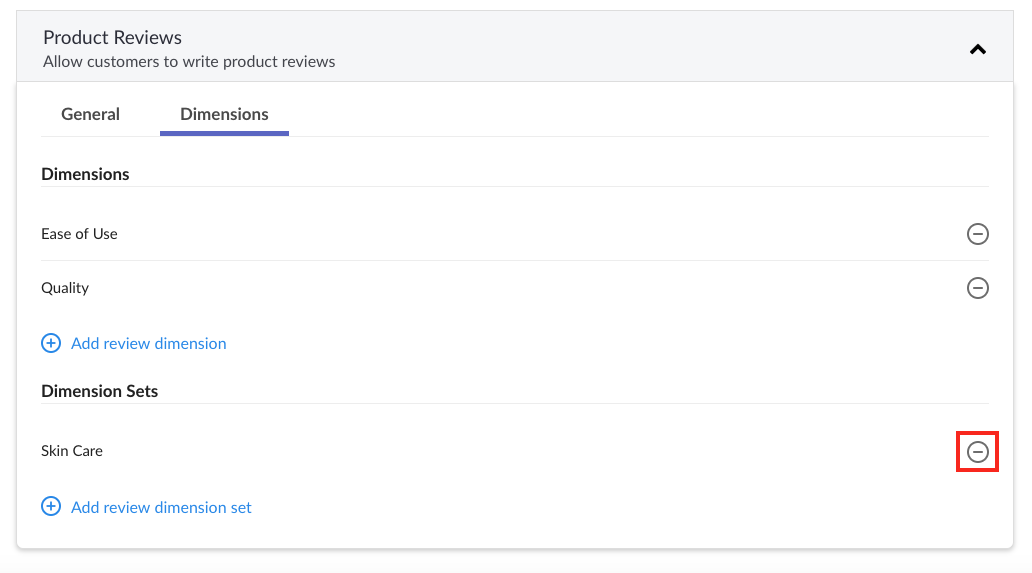Click plus icon beside Add review dimension

tap(51, 343)
